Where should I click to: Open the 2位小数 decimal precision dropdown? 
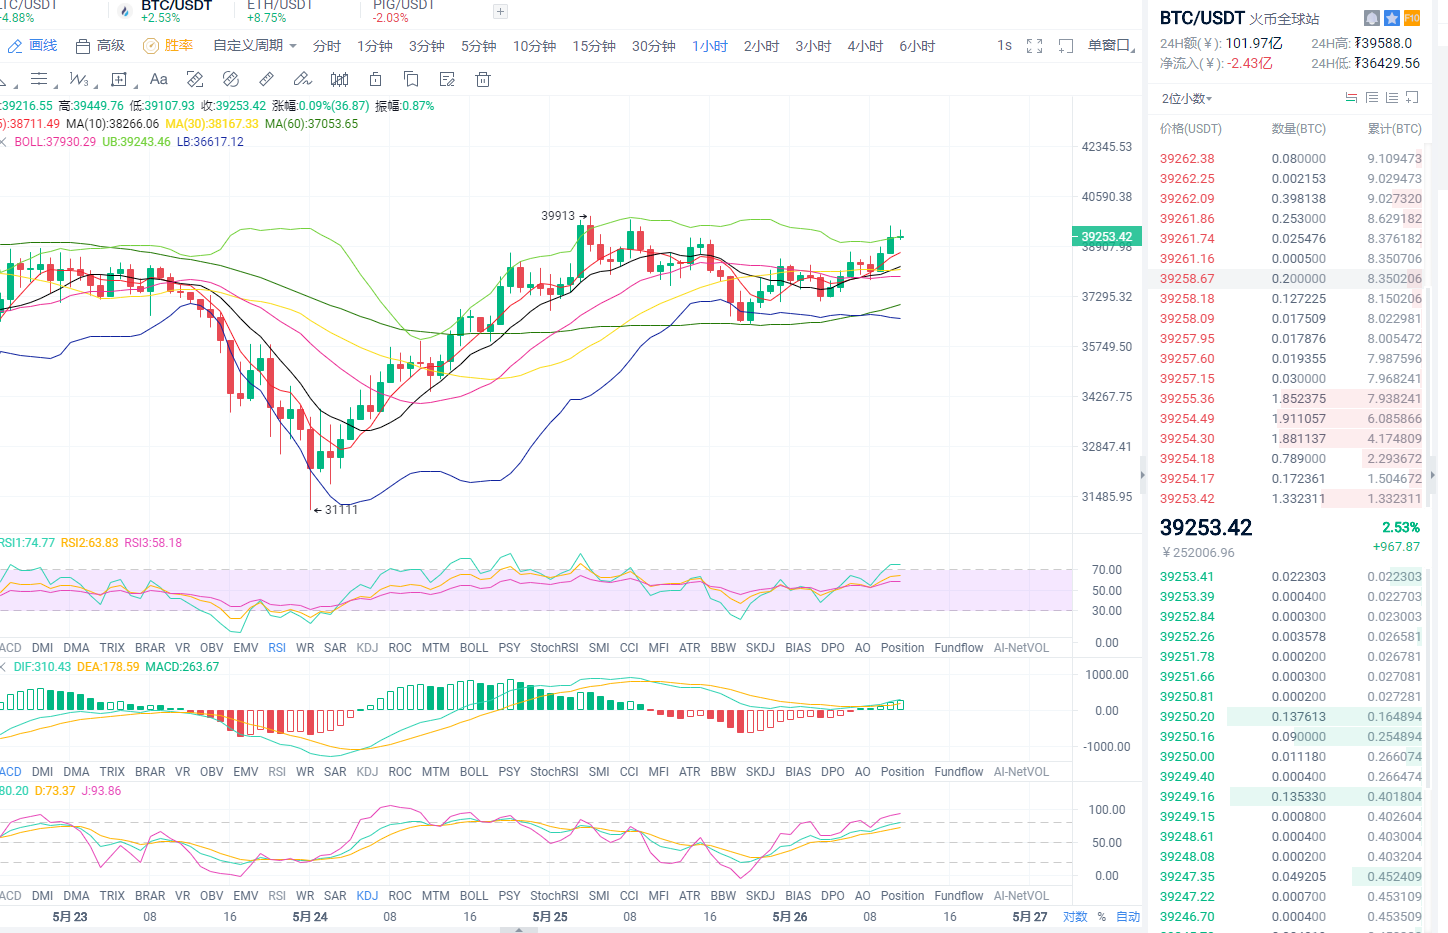pyautogui.click(x=1187, y=98)
